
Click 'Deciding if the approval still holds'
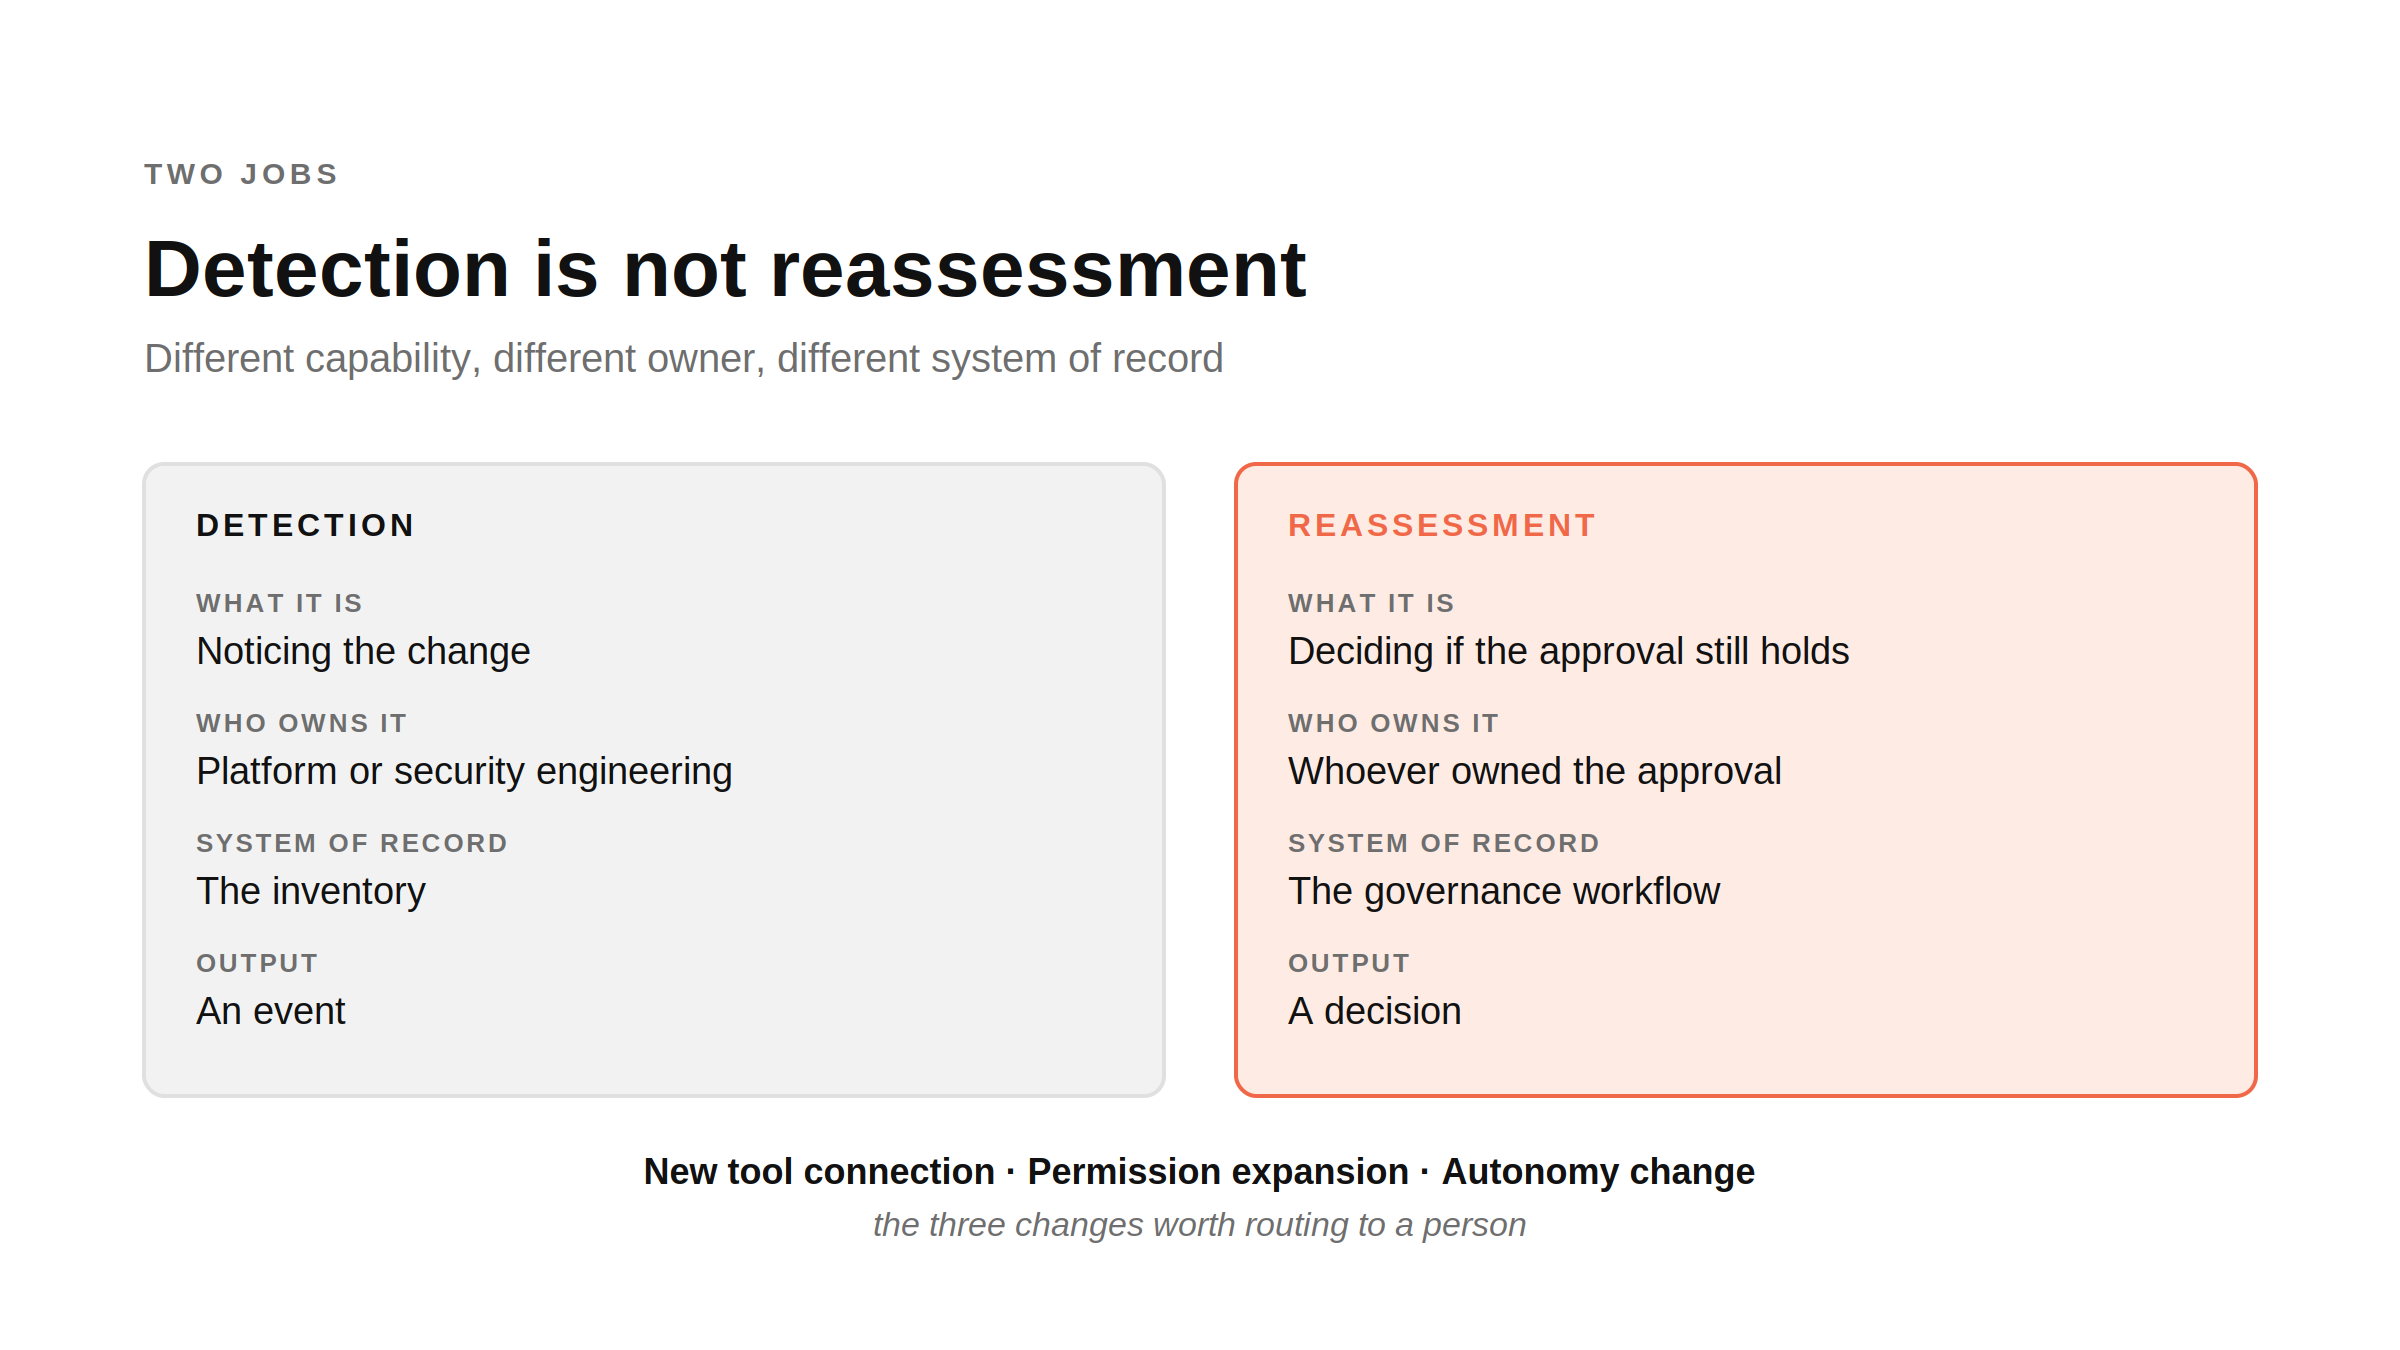(x=1569, y=652)
